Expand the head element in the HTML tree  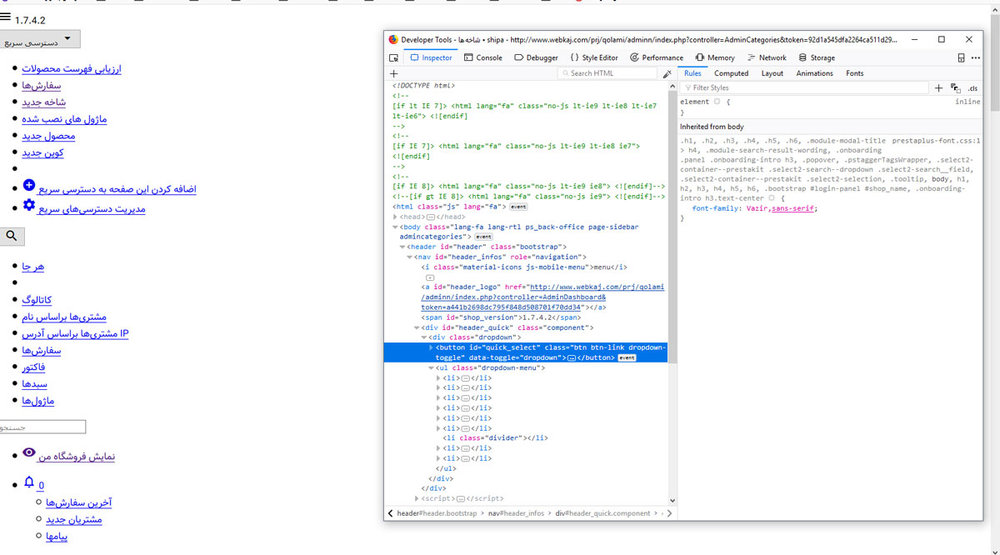tap(395, 217)
